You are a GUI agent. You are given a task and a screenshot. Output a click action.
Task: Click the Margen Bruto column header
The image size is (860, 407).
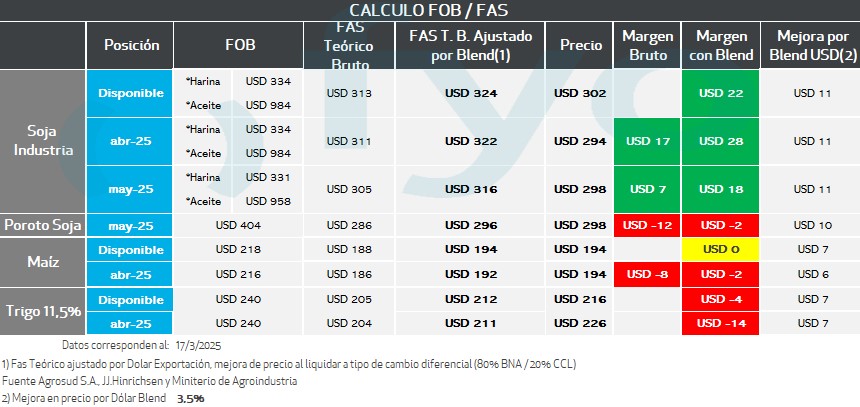point(647,45)
